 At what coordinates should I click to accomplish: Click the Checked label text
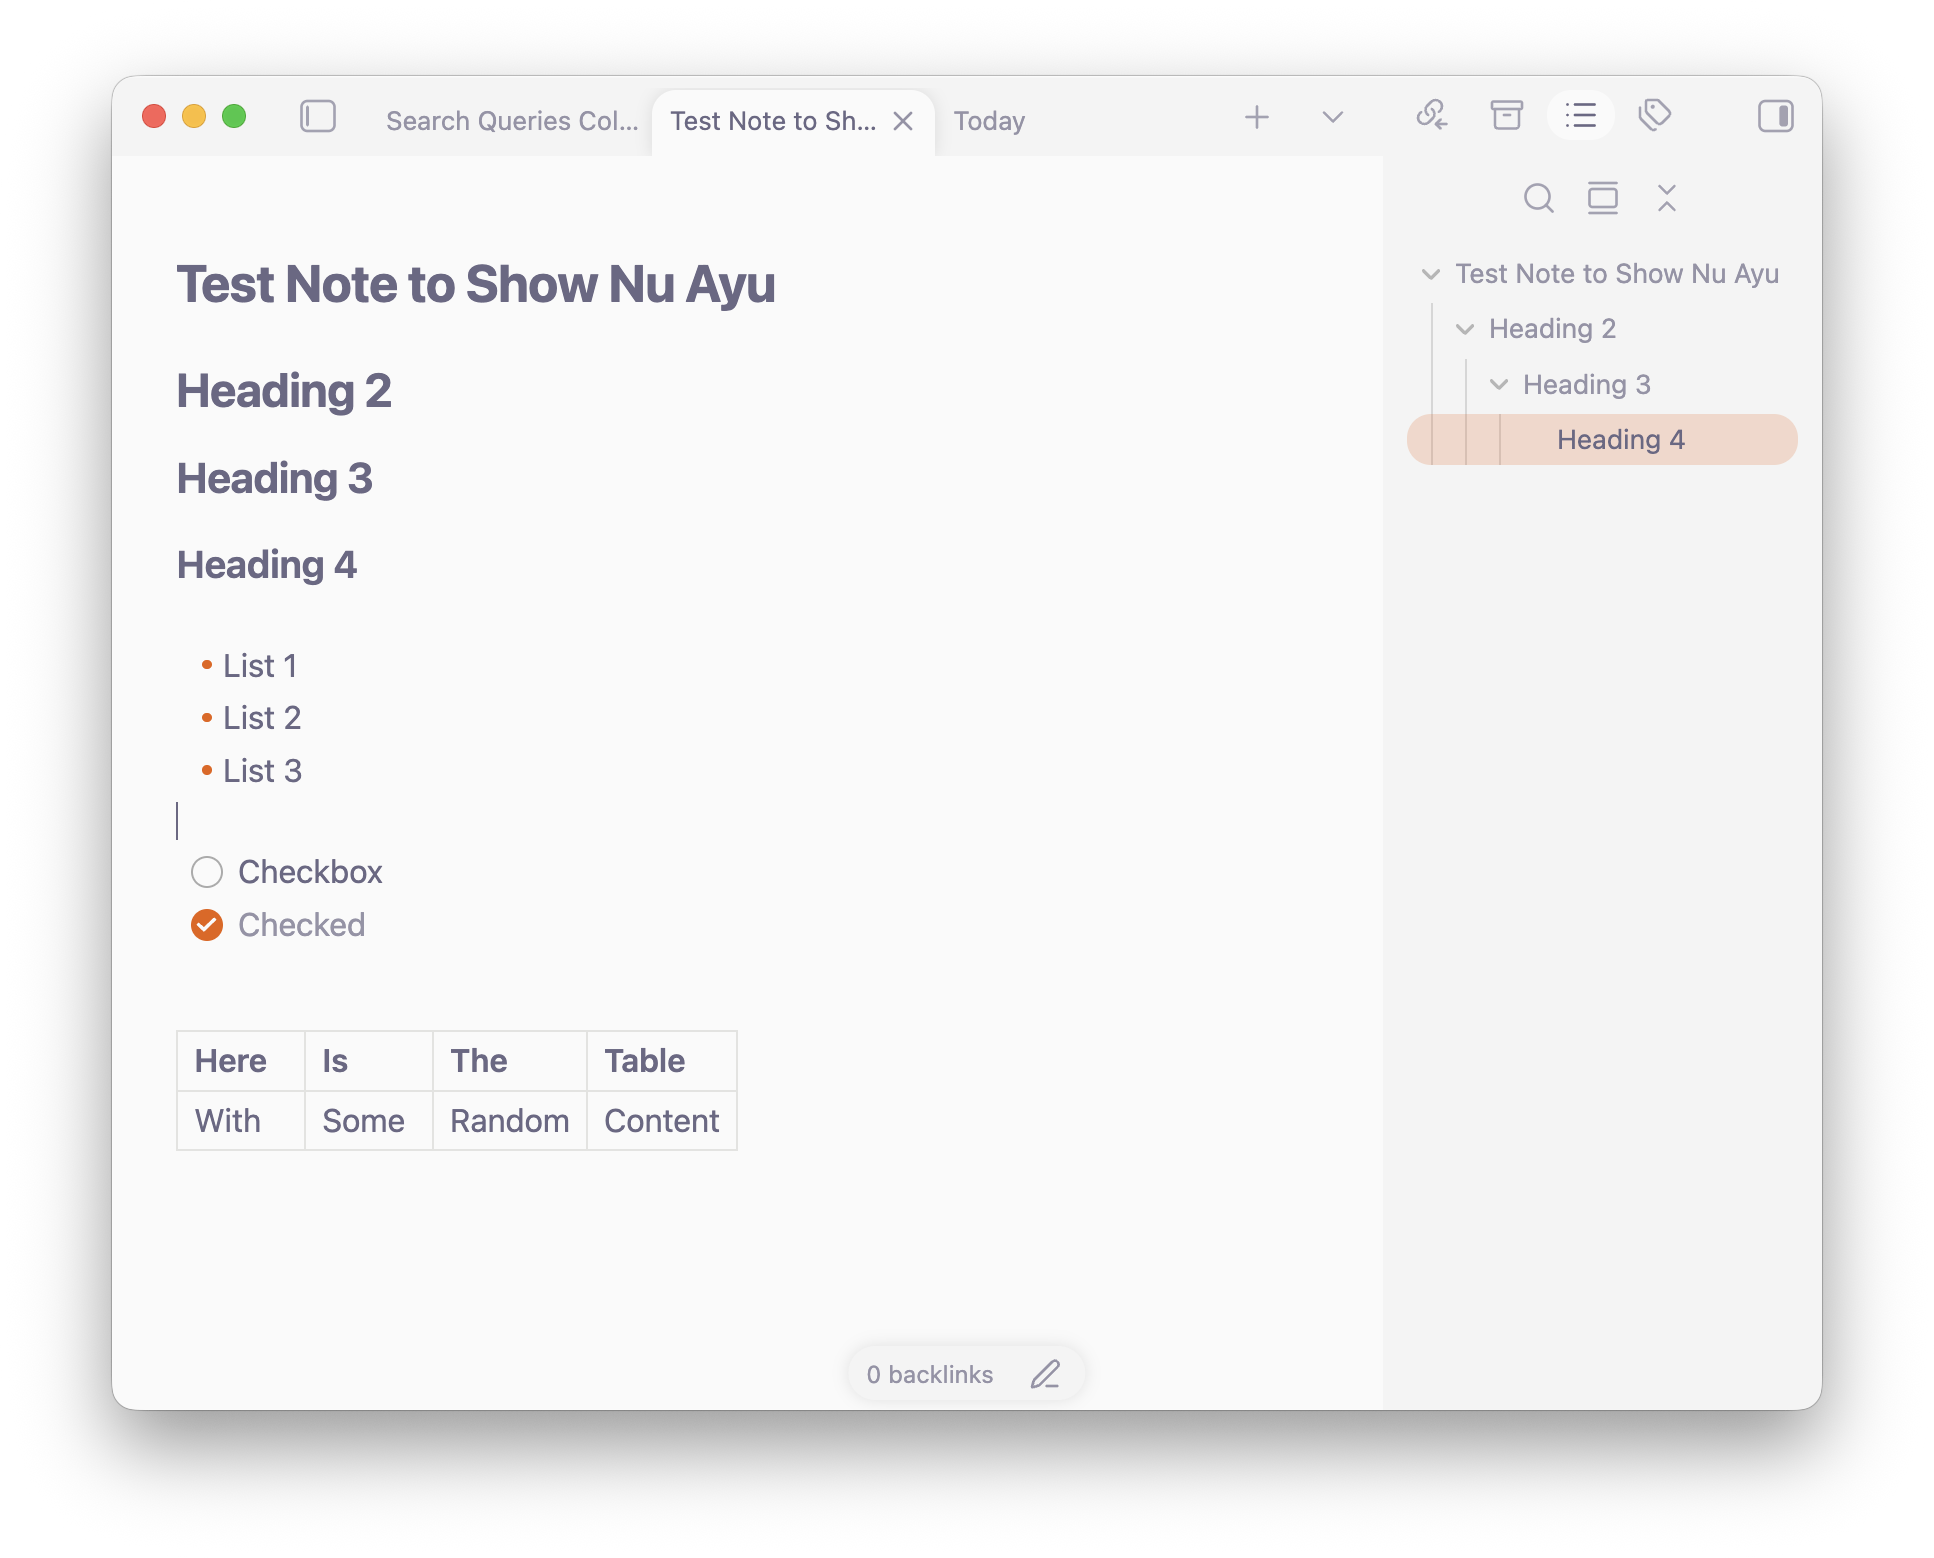[x=302, y=925]
